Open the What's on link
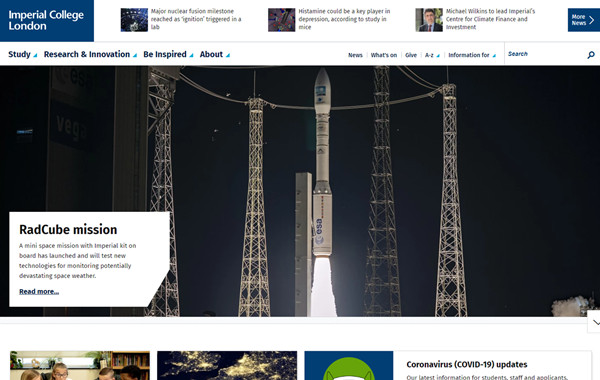The width and height of the screenshot is (600, 380). tap(384, 55)
